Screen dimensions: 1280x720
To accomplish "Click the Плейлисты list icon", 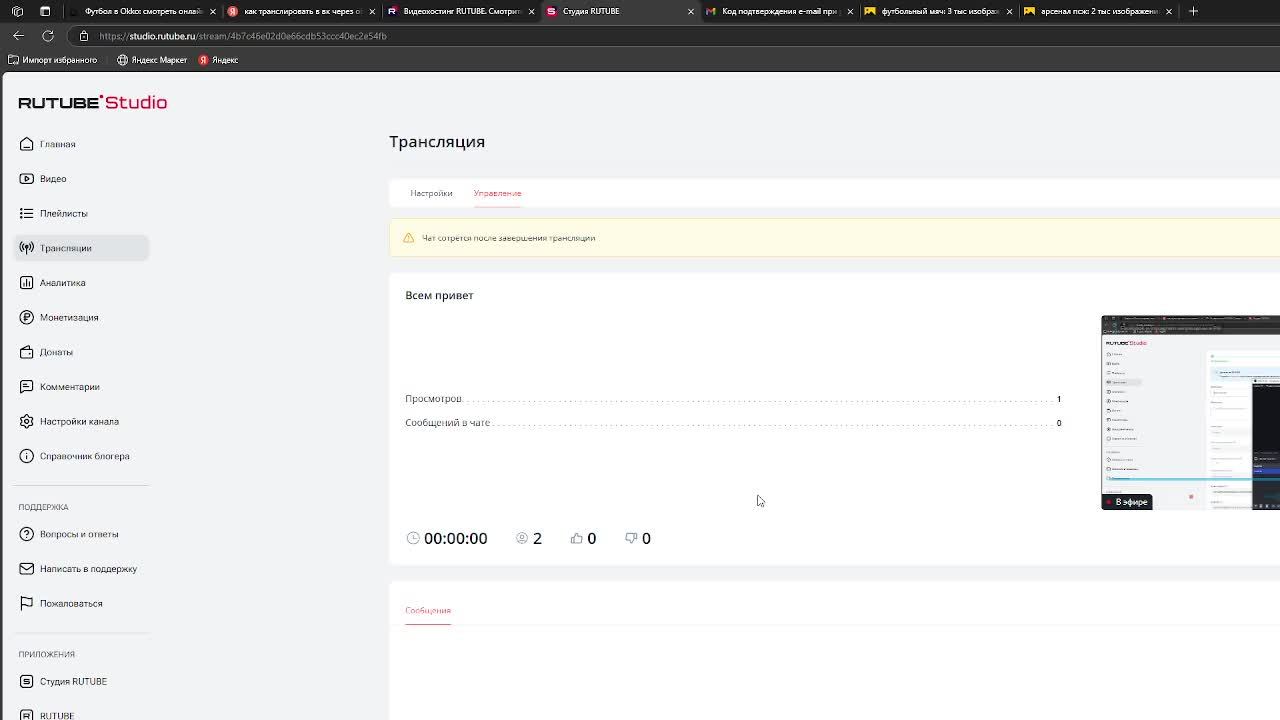I will pos(27,213).
